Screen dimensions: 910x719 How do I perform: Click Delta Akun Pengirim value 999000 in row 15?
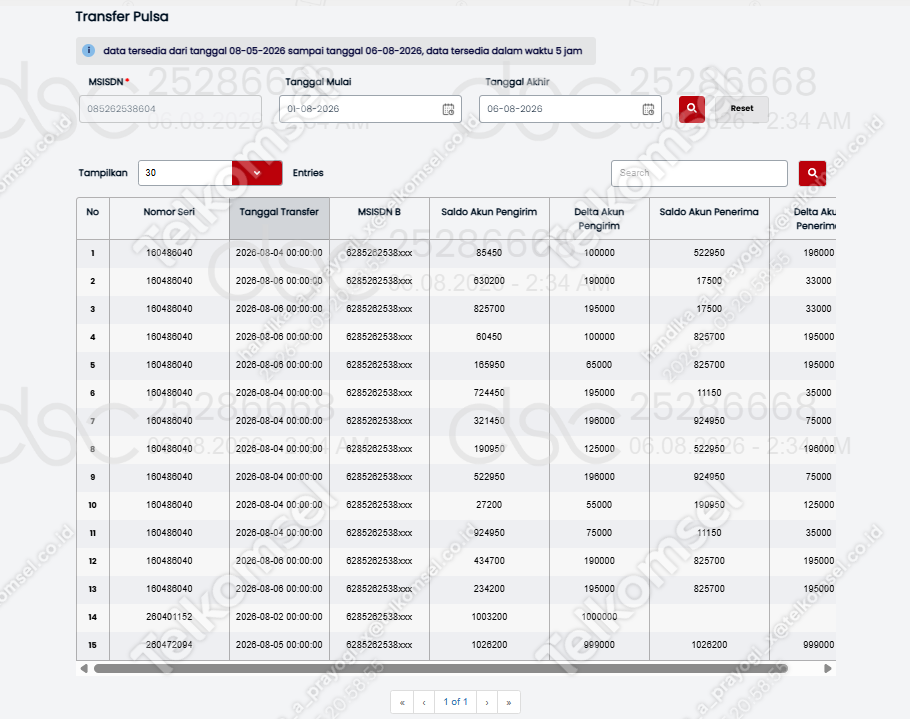pos(599,645)
